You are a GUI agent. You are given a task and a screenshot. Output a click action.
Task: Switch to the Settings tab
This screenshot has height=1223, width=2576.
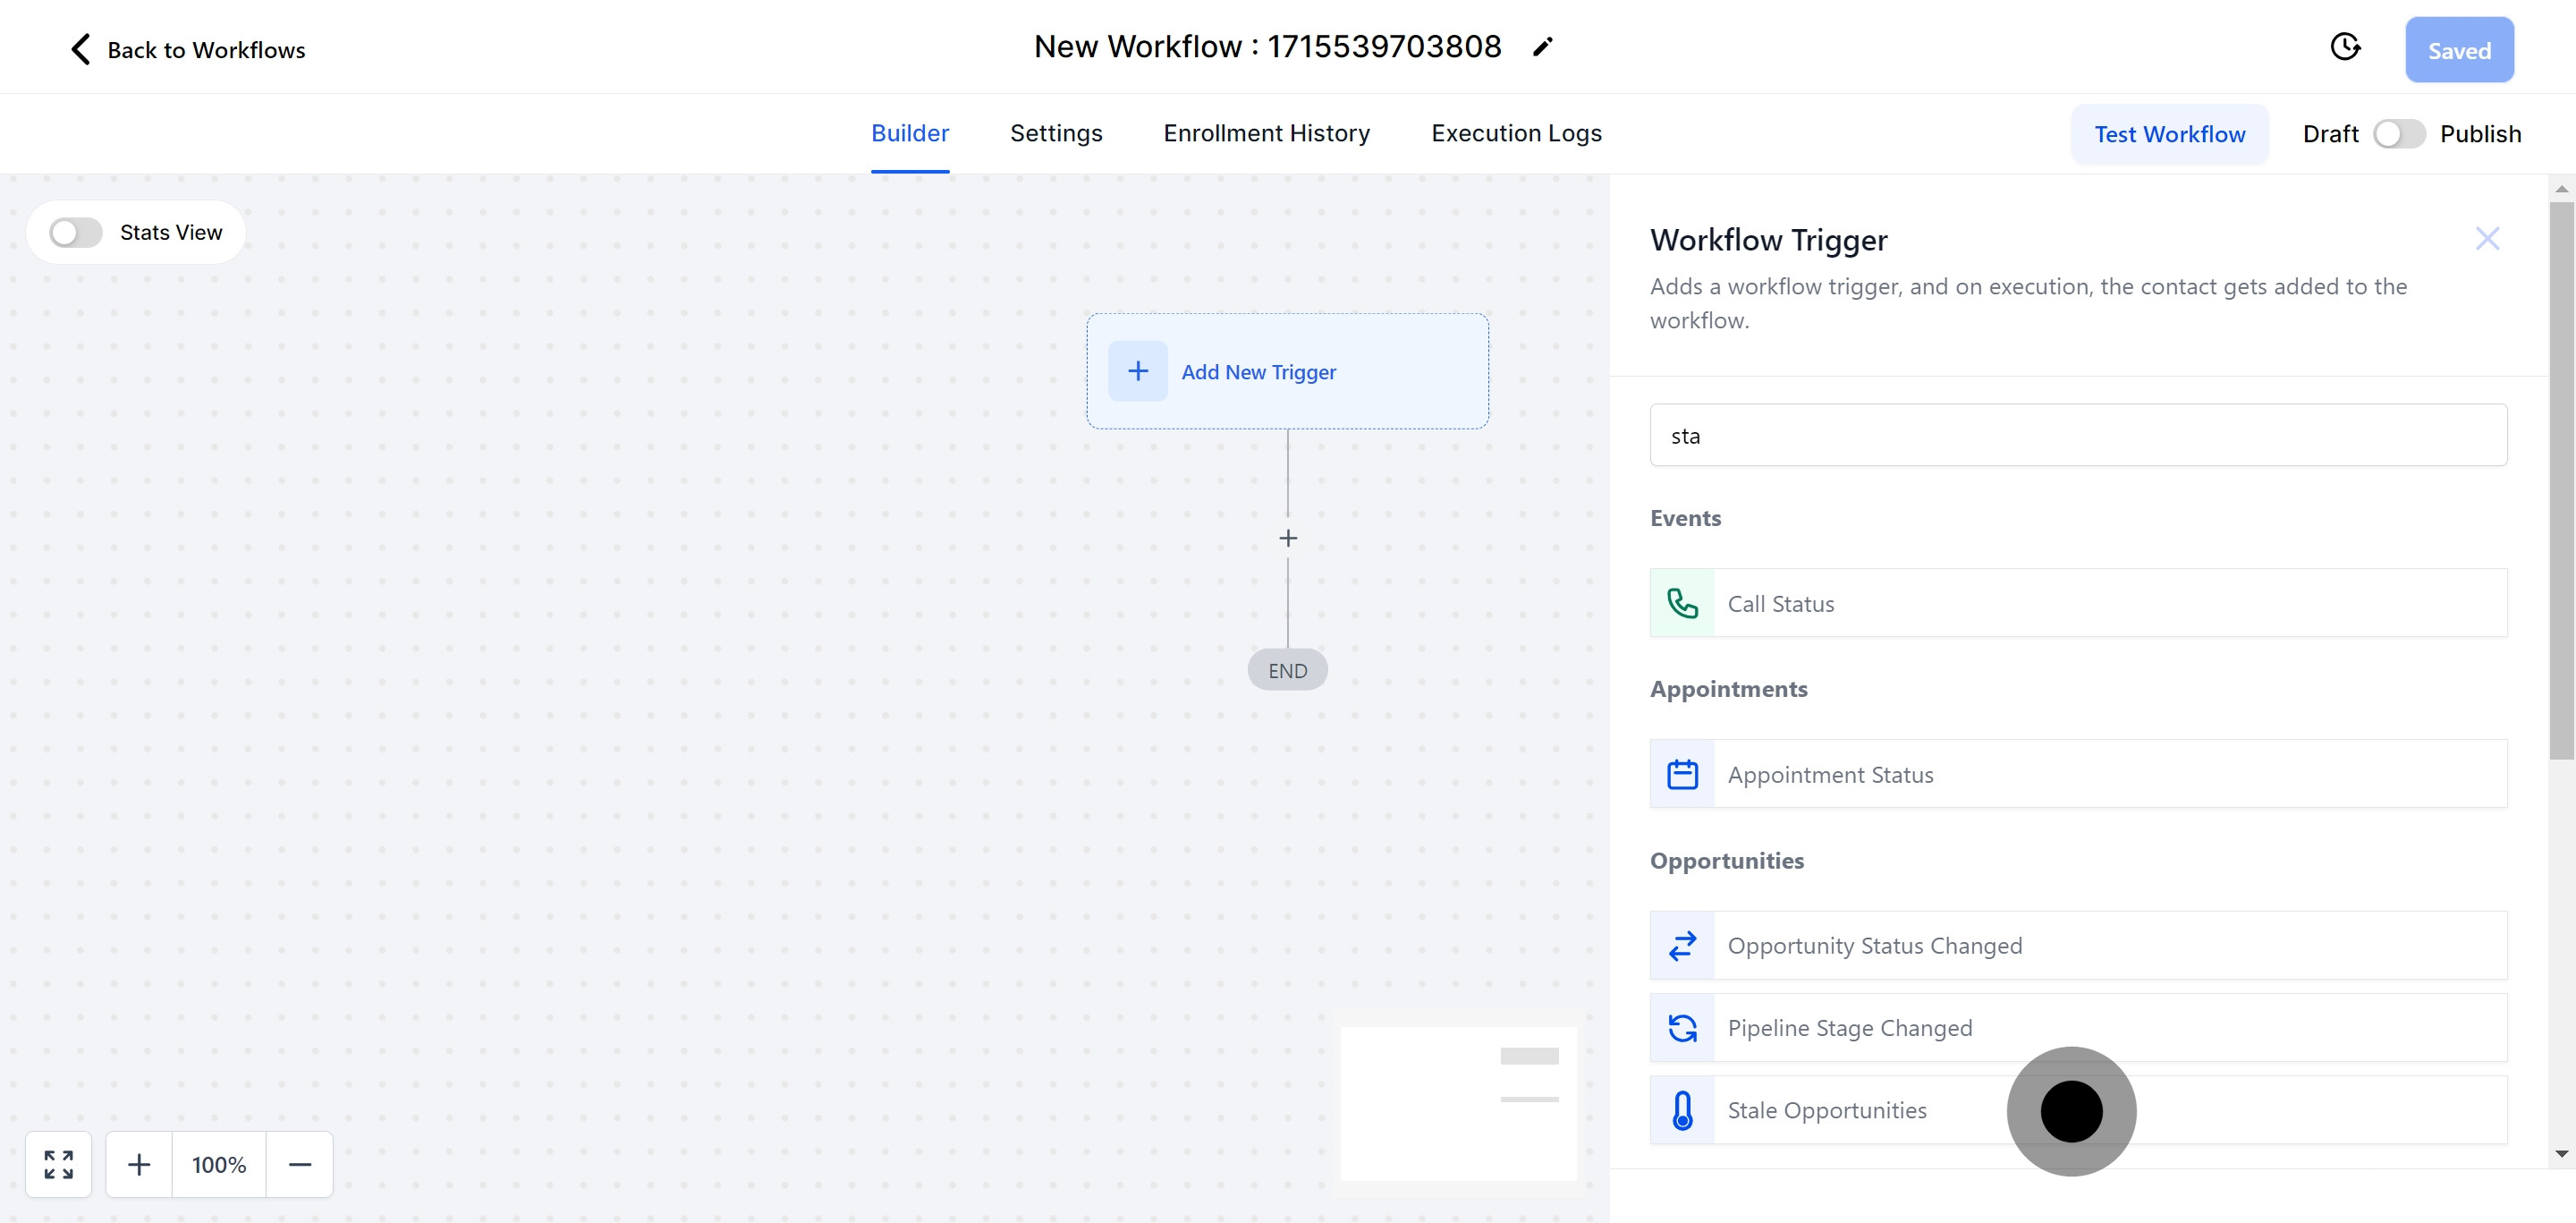pyautogui.click(x=1055, y=133)
